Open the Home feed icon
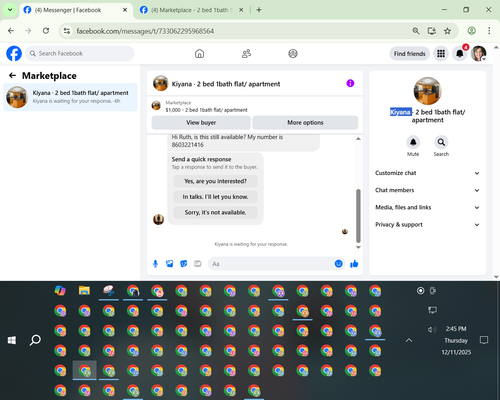 pos(199,54)
